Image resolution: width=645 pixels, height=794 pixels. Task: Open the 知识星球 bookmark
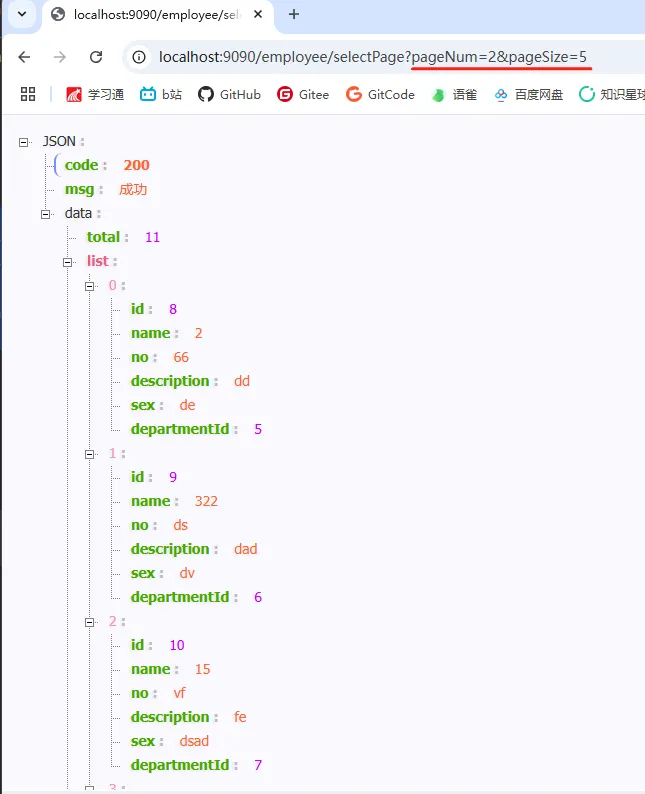pyautogui.click(x=612, y=94)
